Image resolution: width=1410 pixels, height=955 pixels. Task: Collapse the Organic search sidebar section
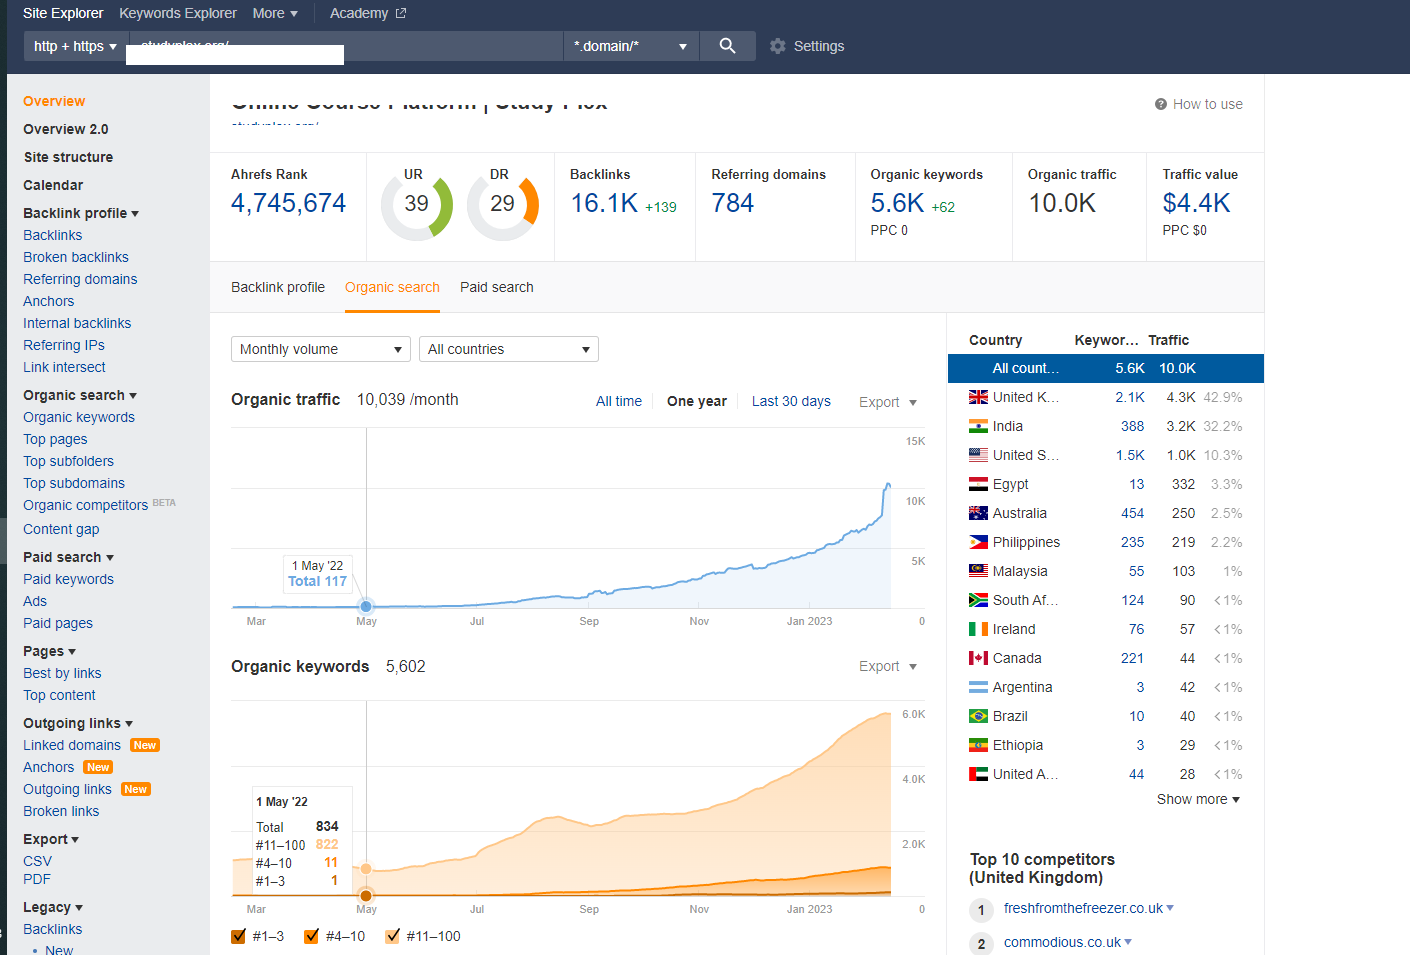pos(80,395)
